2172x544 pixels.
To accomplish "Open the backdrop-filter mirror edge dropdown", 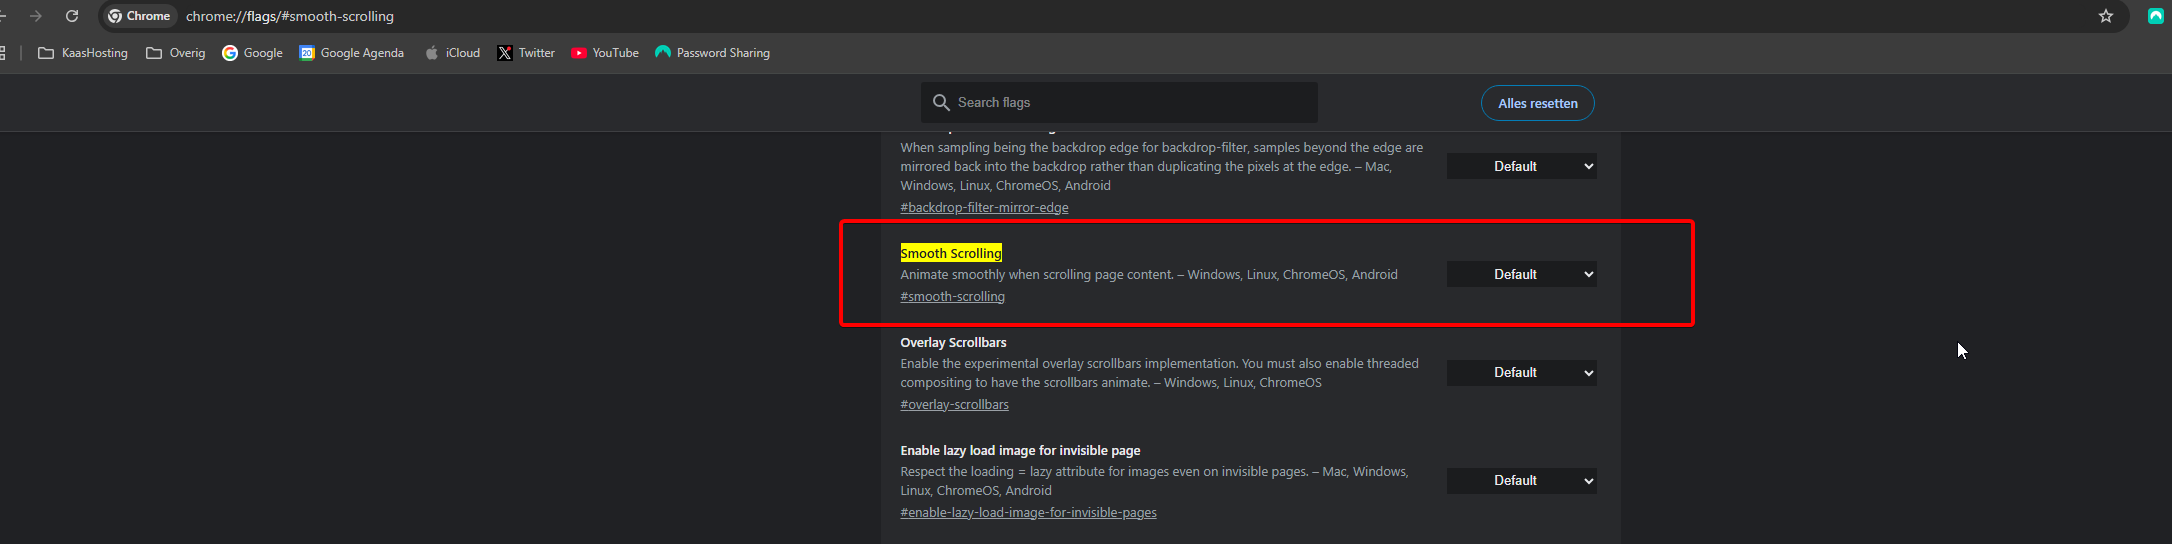I will pos(1521,167).
